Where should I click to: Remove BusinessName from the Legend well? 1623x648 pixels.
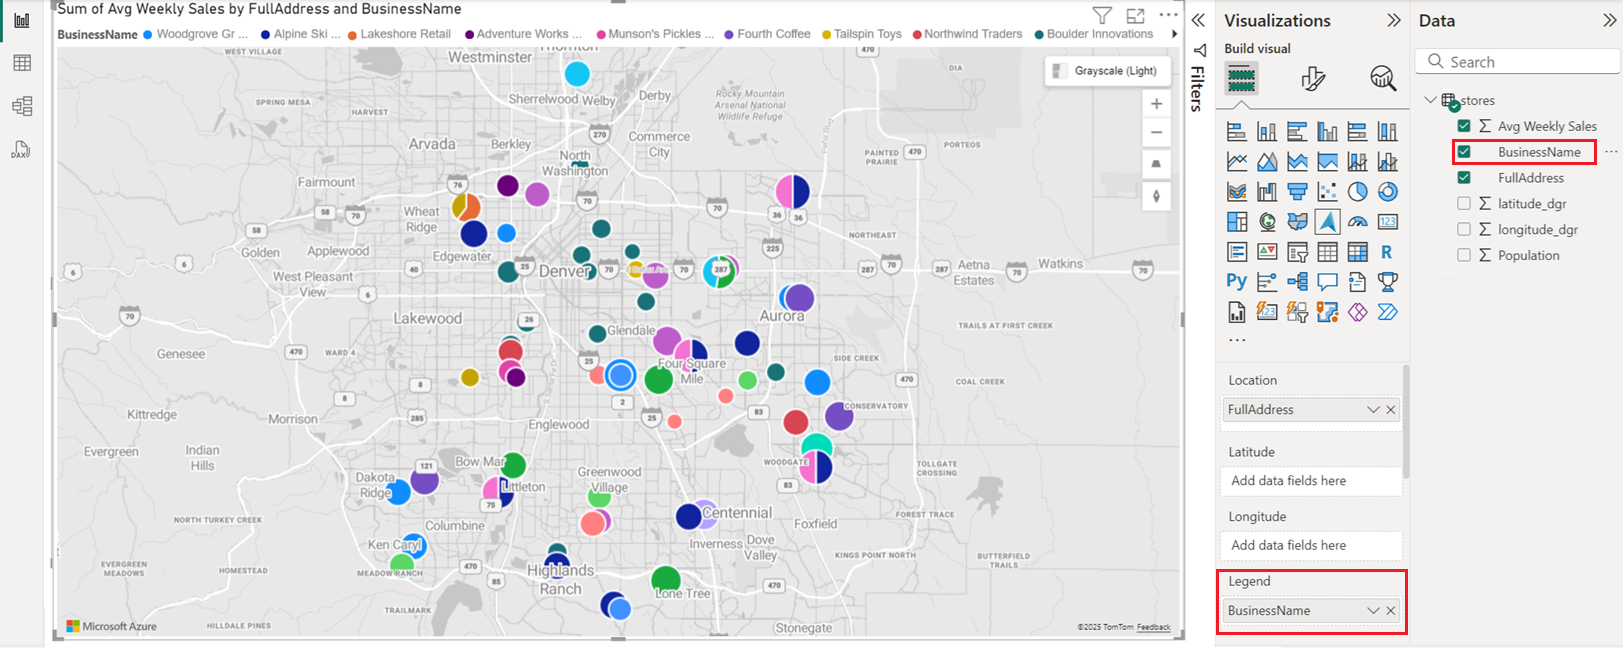point(1391,611)
